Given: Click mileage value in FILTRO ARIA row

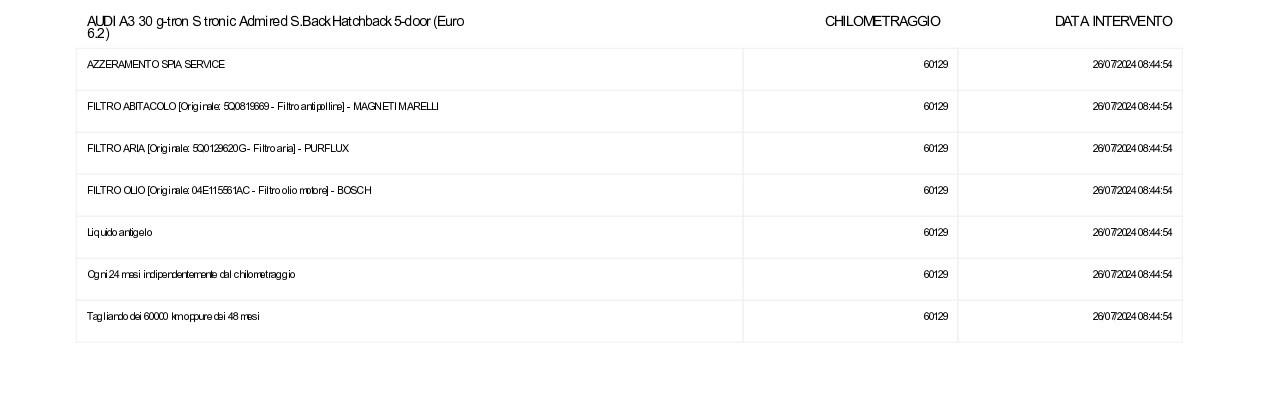Looking at the screenshot, I should point(935,148).
